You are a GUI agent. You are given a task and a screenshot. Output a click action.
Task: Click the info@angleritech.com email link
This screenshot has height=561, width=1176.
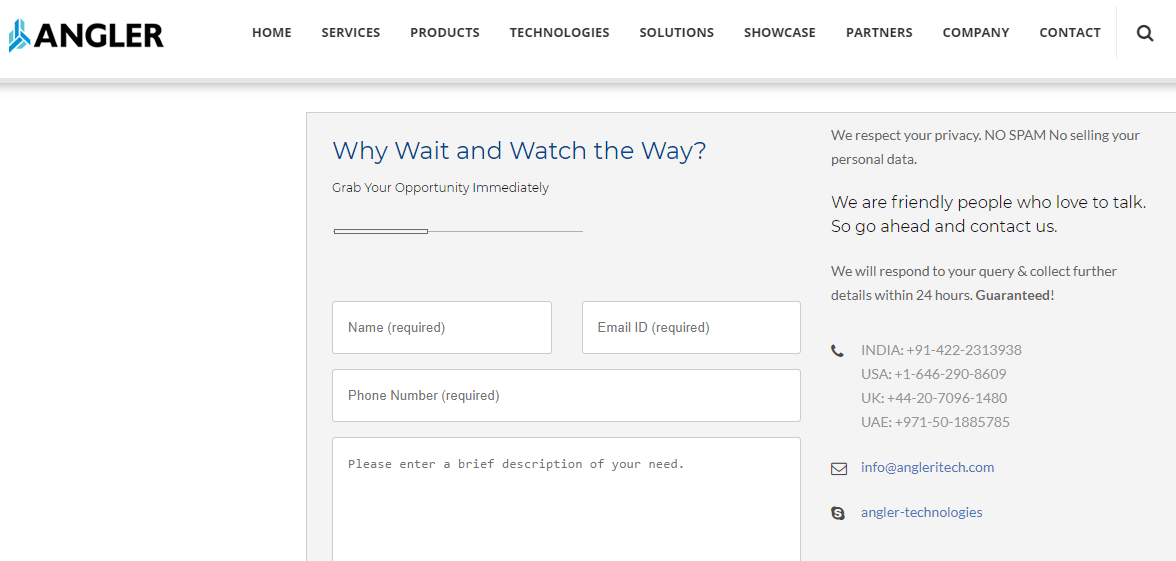pyautogui.click(x=928, y=467)
